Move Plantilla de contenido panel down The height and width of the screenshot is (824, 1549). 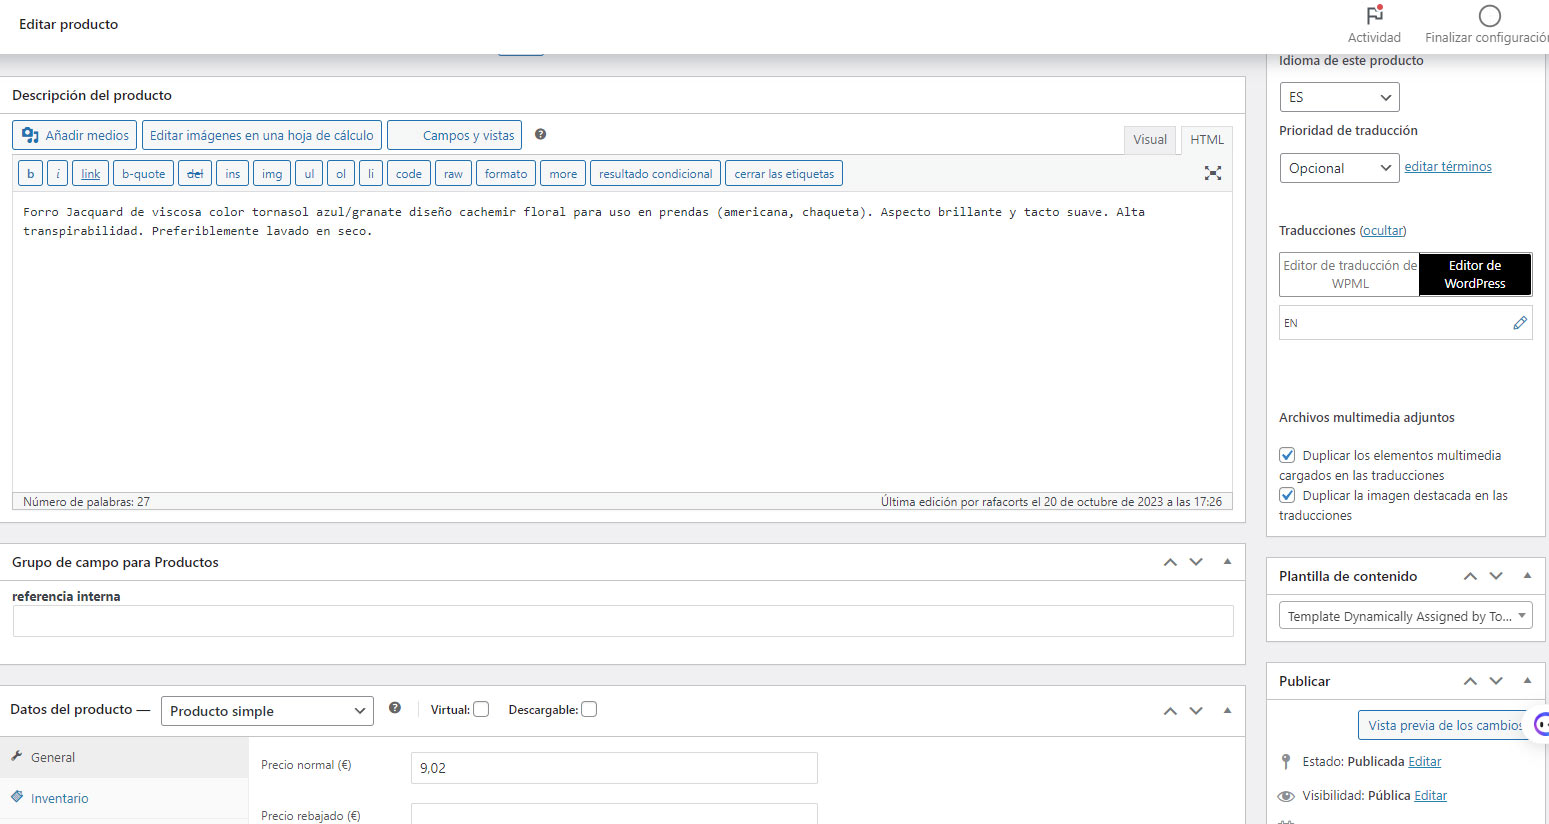coord(1496,576)
